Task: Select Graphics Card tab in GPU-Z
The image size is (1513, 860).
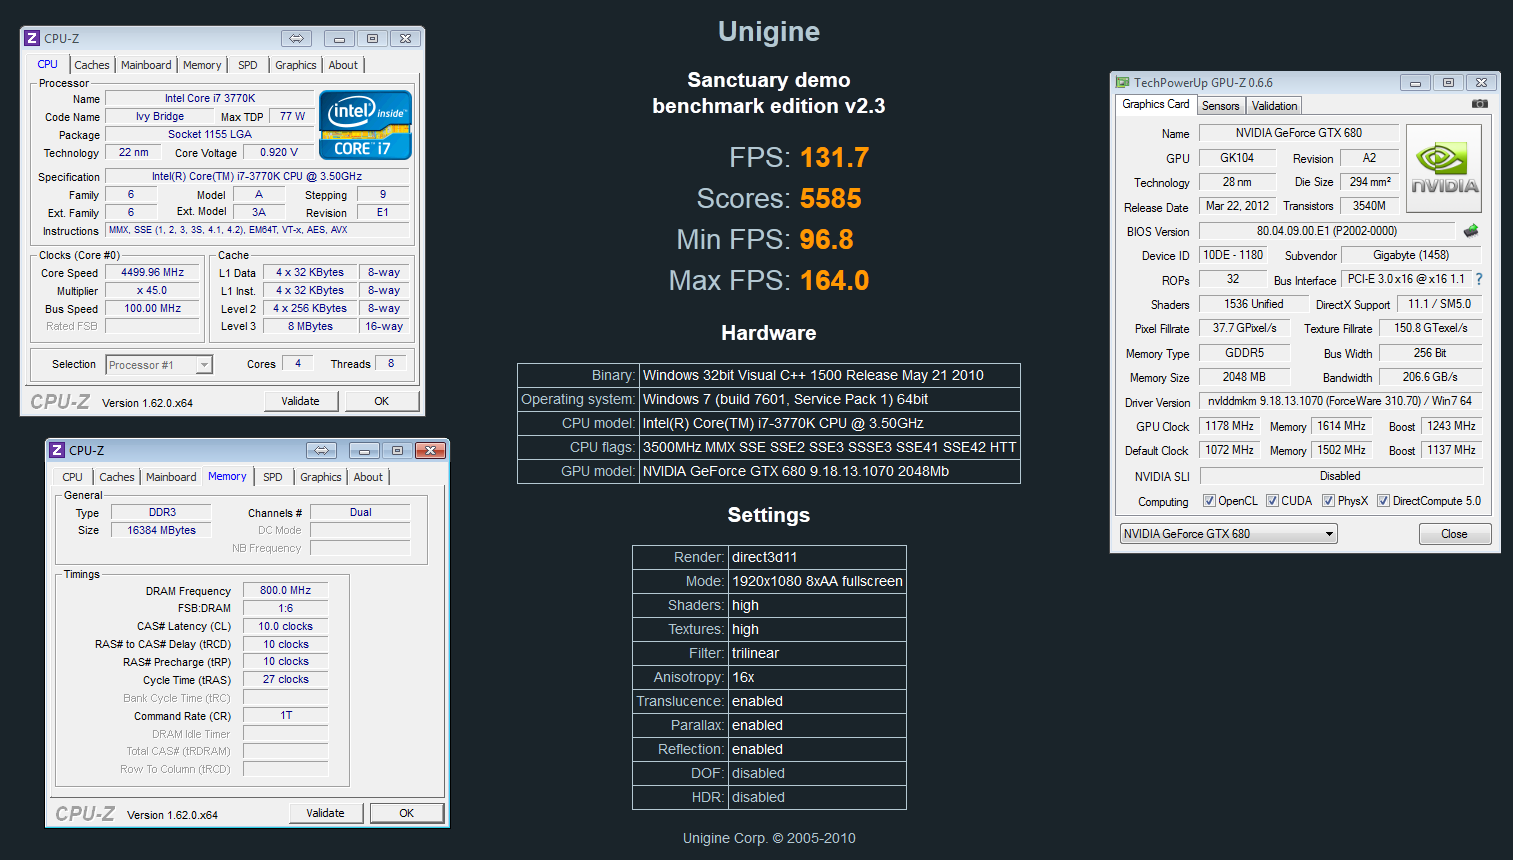Action: [1156, 104]
